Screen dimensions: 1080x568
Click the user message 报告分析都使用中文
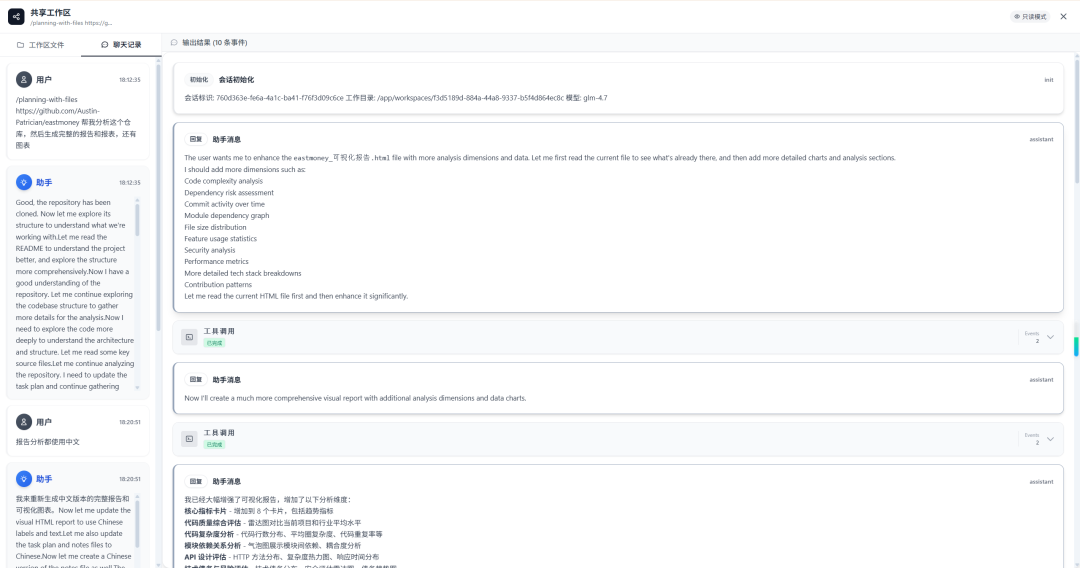[x=48, y=442]
